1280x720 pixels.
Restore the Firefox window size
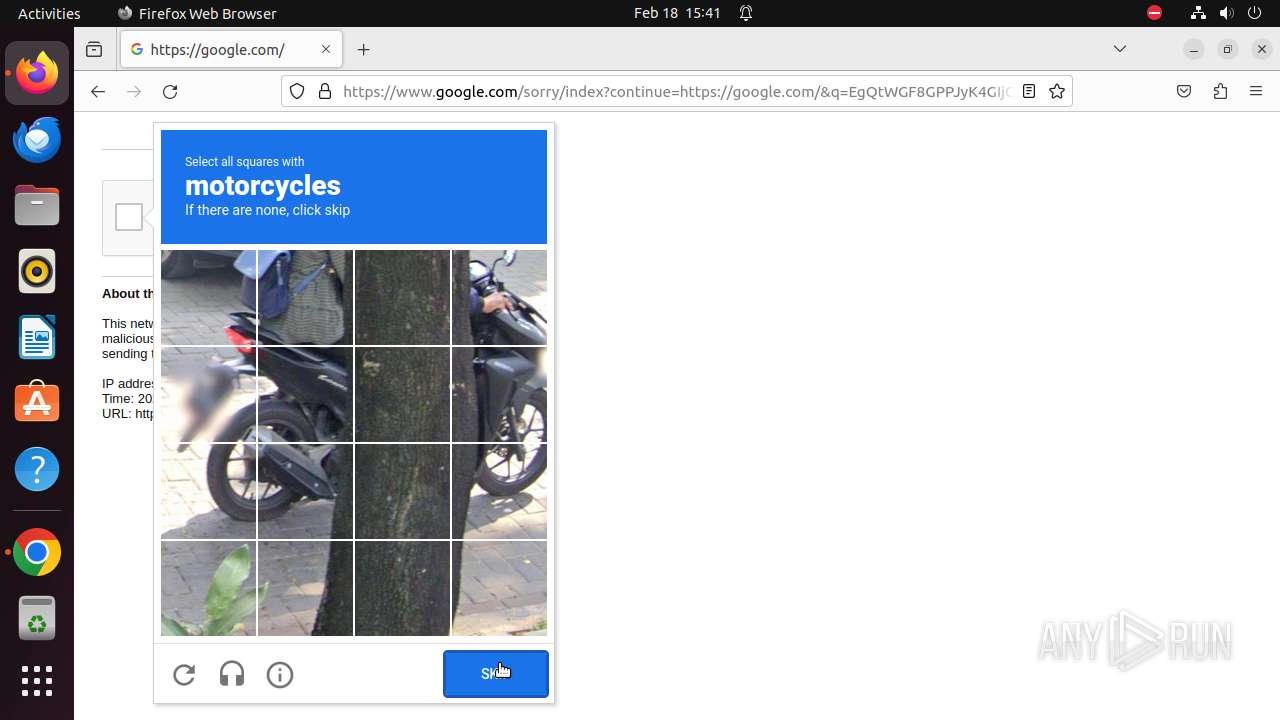pyautogui.click(x=1228, y=49)
